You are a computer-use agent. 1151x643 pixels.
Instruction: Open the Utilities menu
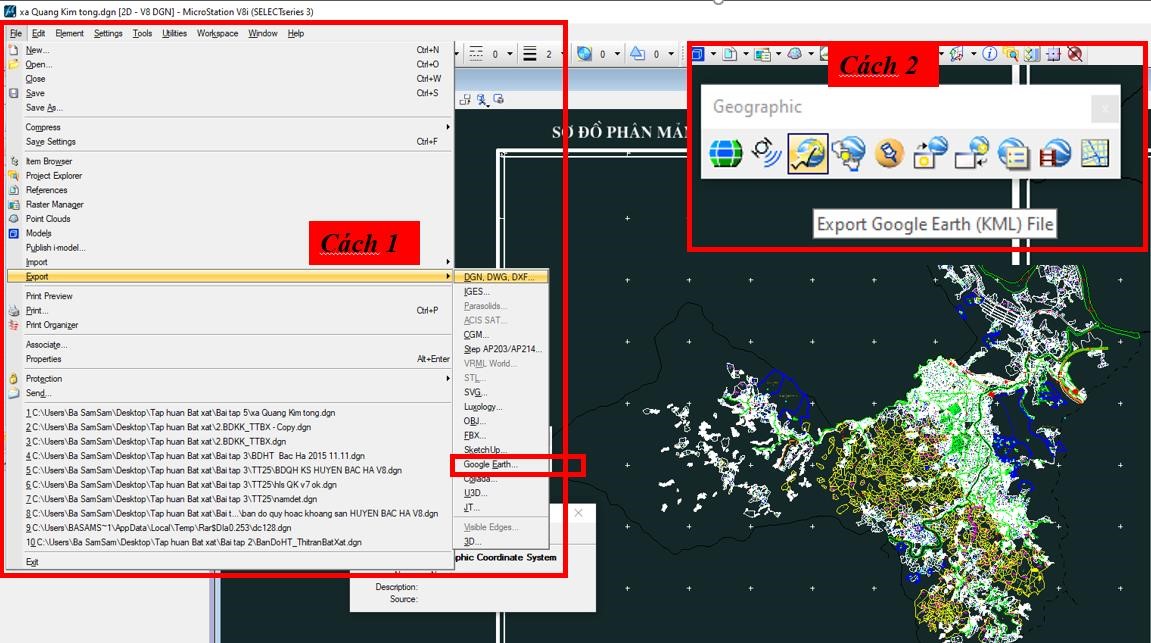tap(174, 33)
